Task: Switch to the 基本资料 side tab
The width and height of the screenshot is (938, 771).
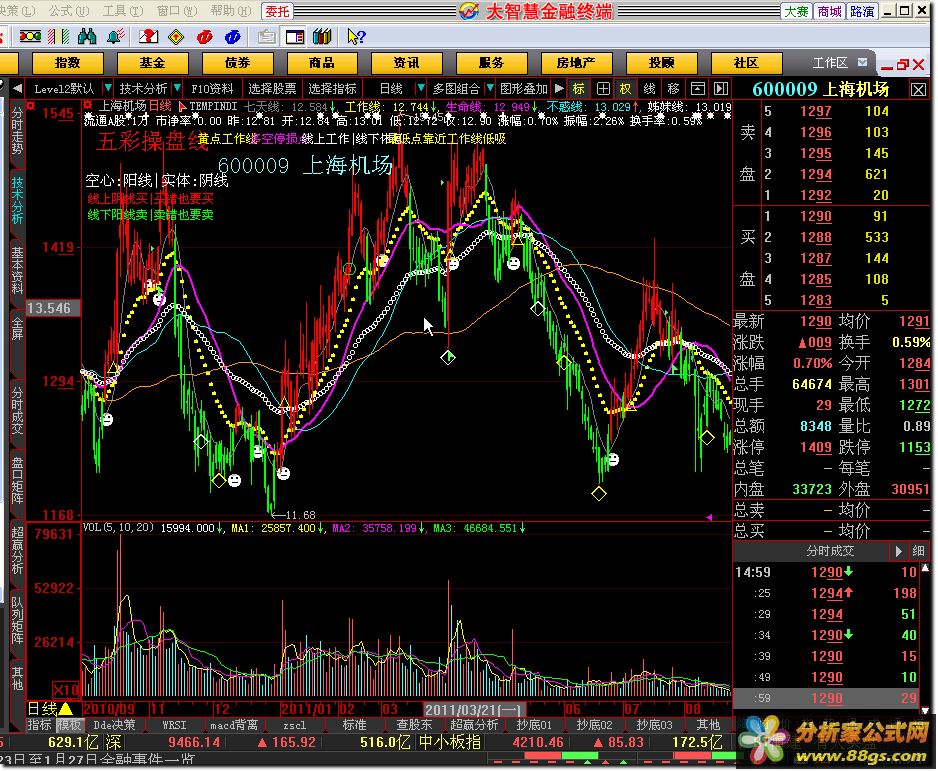Action: [17, 270]
